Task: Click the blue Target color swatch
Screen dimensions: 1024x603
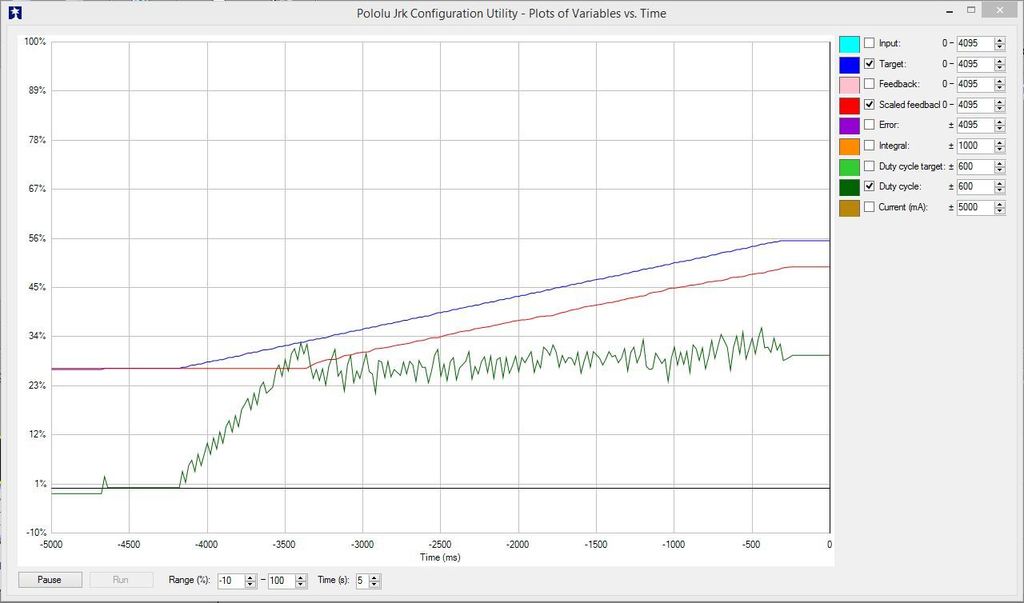Action: pyautogui.click(x=849, y=65)
